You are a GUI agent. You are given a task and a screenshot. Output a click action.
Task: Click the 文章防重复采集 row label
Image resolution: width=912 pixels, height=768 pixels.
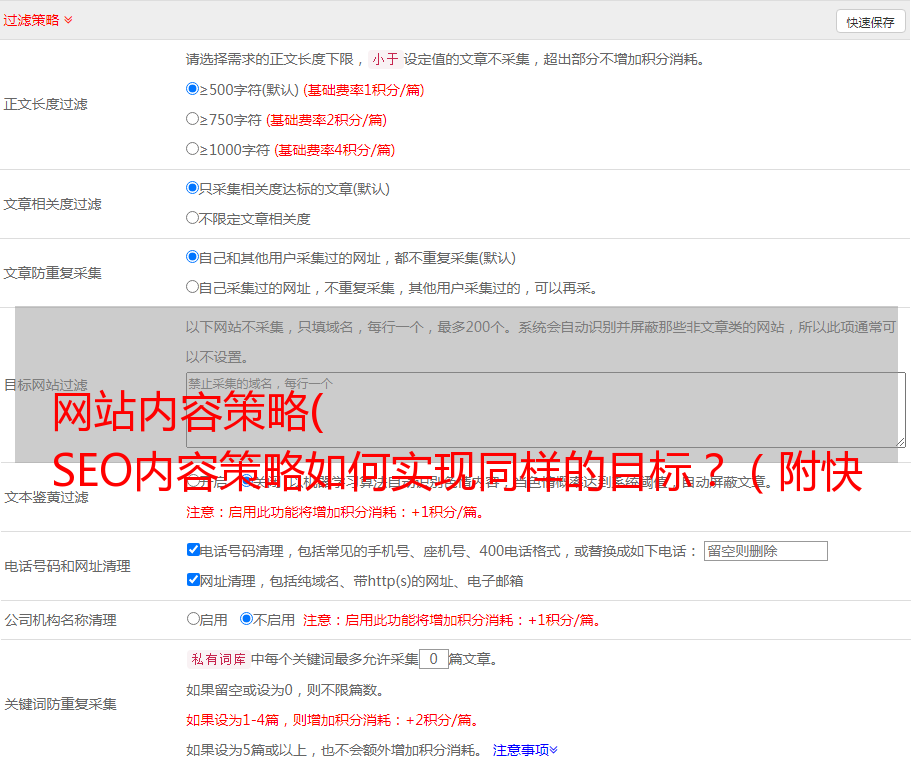[52, 273]
